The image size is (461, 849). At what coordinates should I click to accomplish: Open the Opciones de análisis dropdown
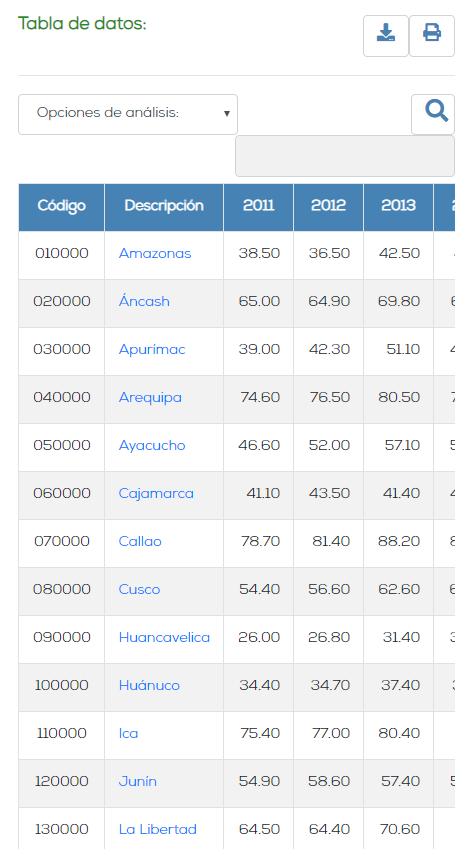[x=128, y=114]
